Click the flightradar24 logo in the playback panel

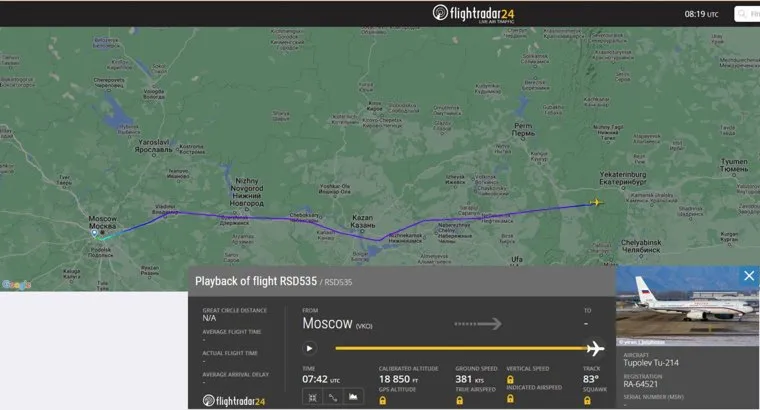coord(234,401)
